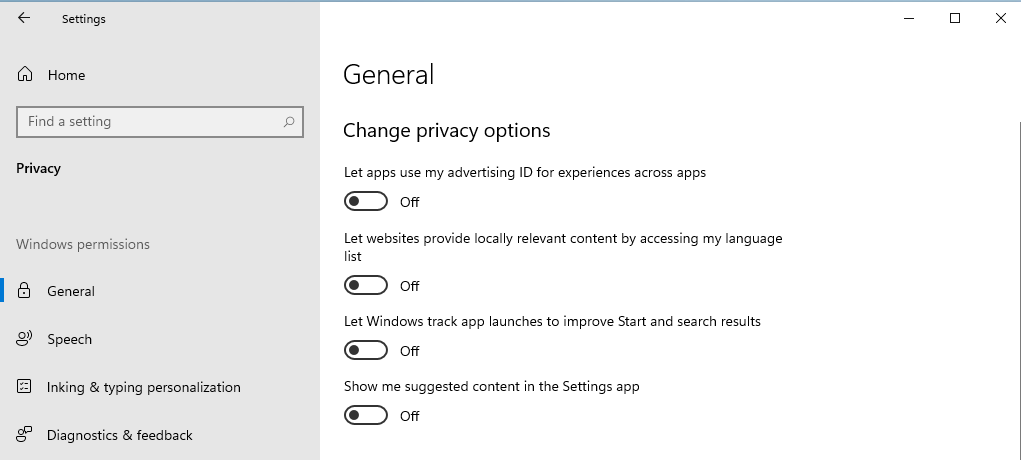This screenshot has height=460, width=1021.
Task: Focus the 'Find a setting' search field
Action: (x=150, y=122)
